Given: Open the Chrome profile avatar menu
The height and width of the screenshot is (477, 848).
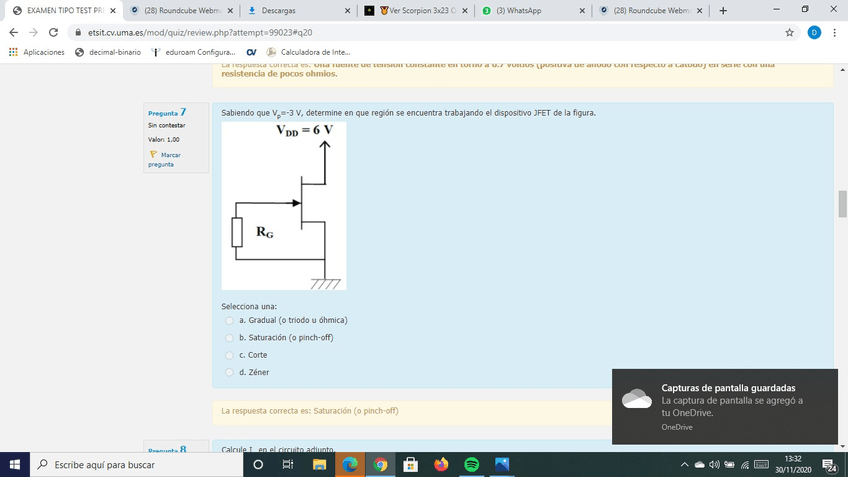Looking at the screenshot, I should [814, 32].
